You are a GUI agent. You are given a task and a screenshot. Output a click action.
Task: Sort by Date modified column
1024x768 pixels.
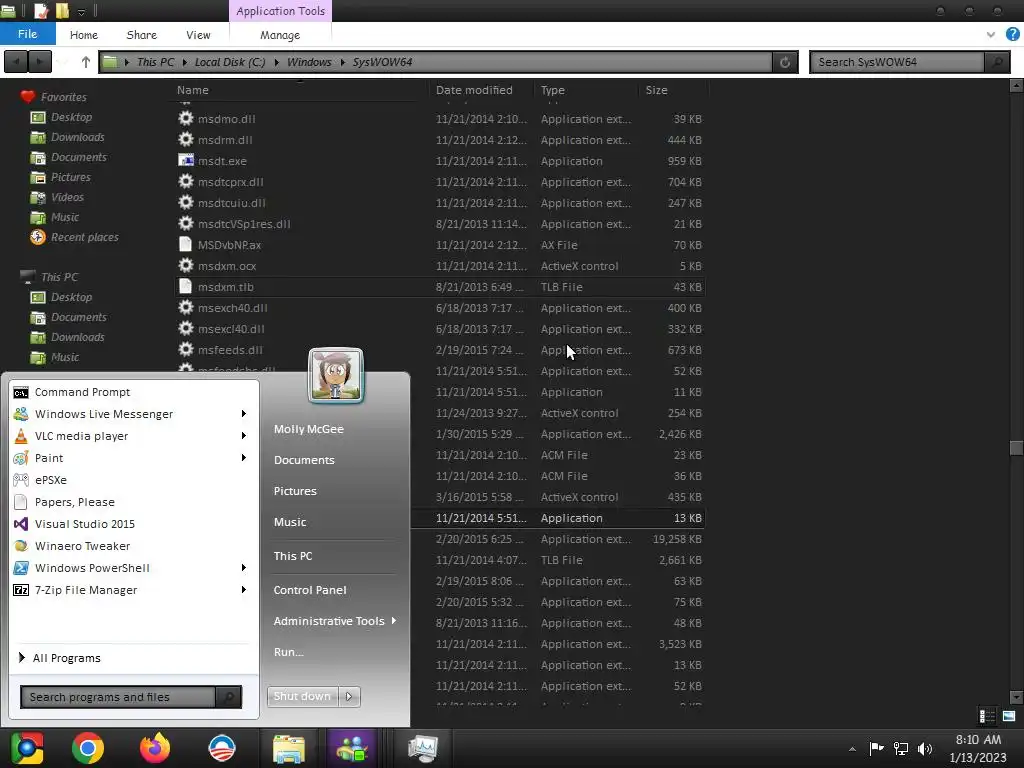tap(474, 90)
